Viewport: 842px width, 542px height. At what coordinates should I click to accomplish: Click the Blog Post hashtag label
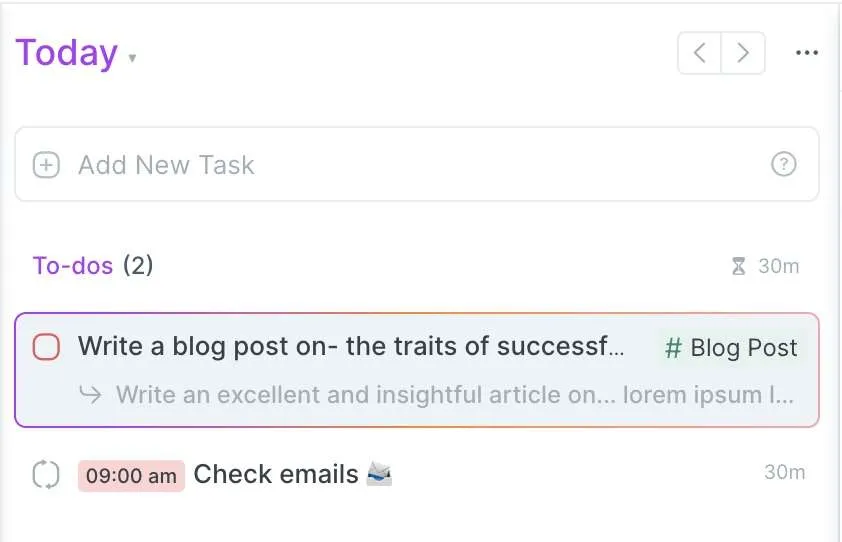(731, 348)
